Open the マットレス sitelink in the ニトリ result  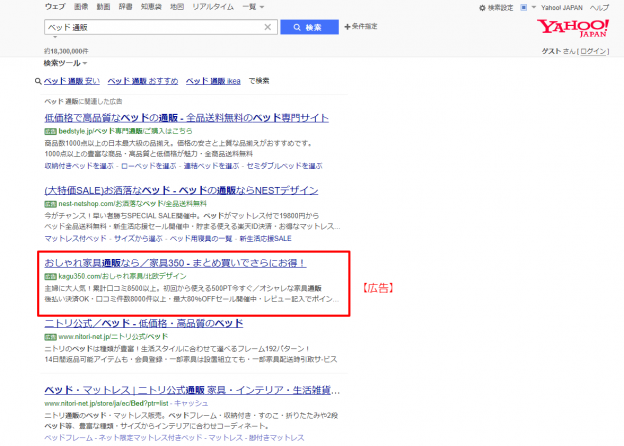click(225, 438)
